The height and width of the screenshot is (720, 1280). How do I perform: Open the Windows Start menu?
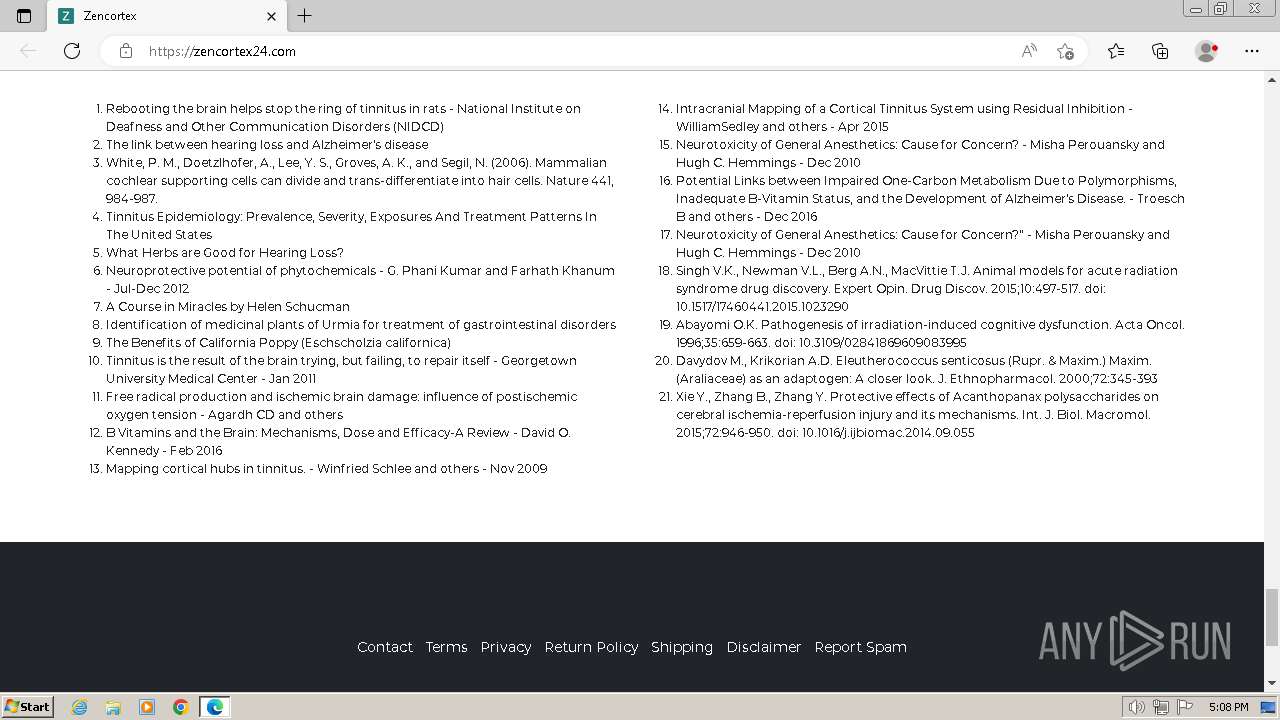tap(27, 706)
